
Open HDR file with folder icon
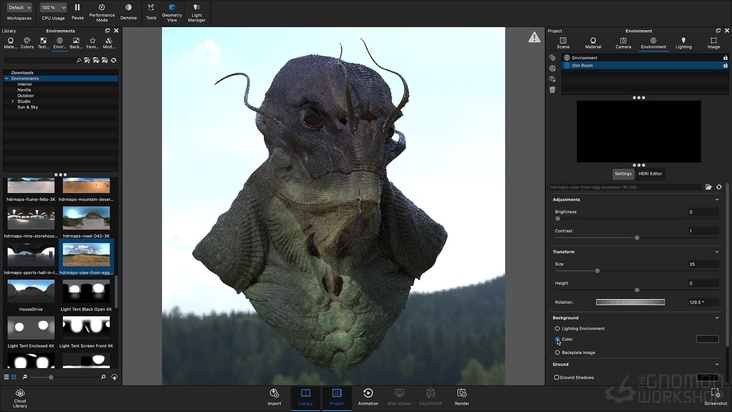(708, 187)
